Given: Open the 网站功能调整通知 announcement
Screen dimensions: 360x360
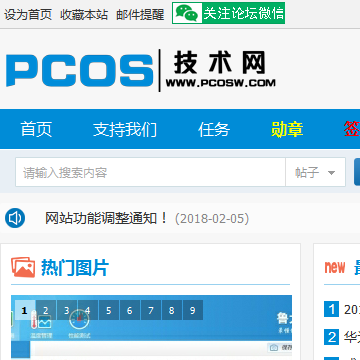Looking at the screenshot, I should 107,218.
